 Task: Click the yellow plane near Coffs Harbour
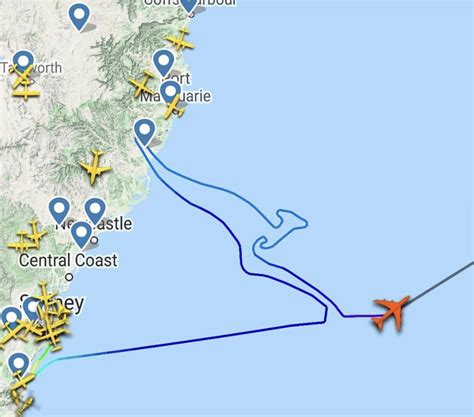(x=180, y=39)
